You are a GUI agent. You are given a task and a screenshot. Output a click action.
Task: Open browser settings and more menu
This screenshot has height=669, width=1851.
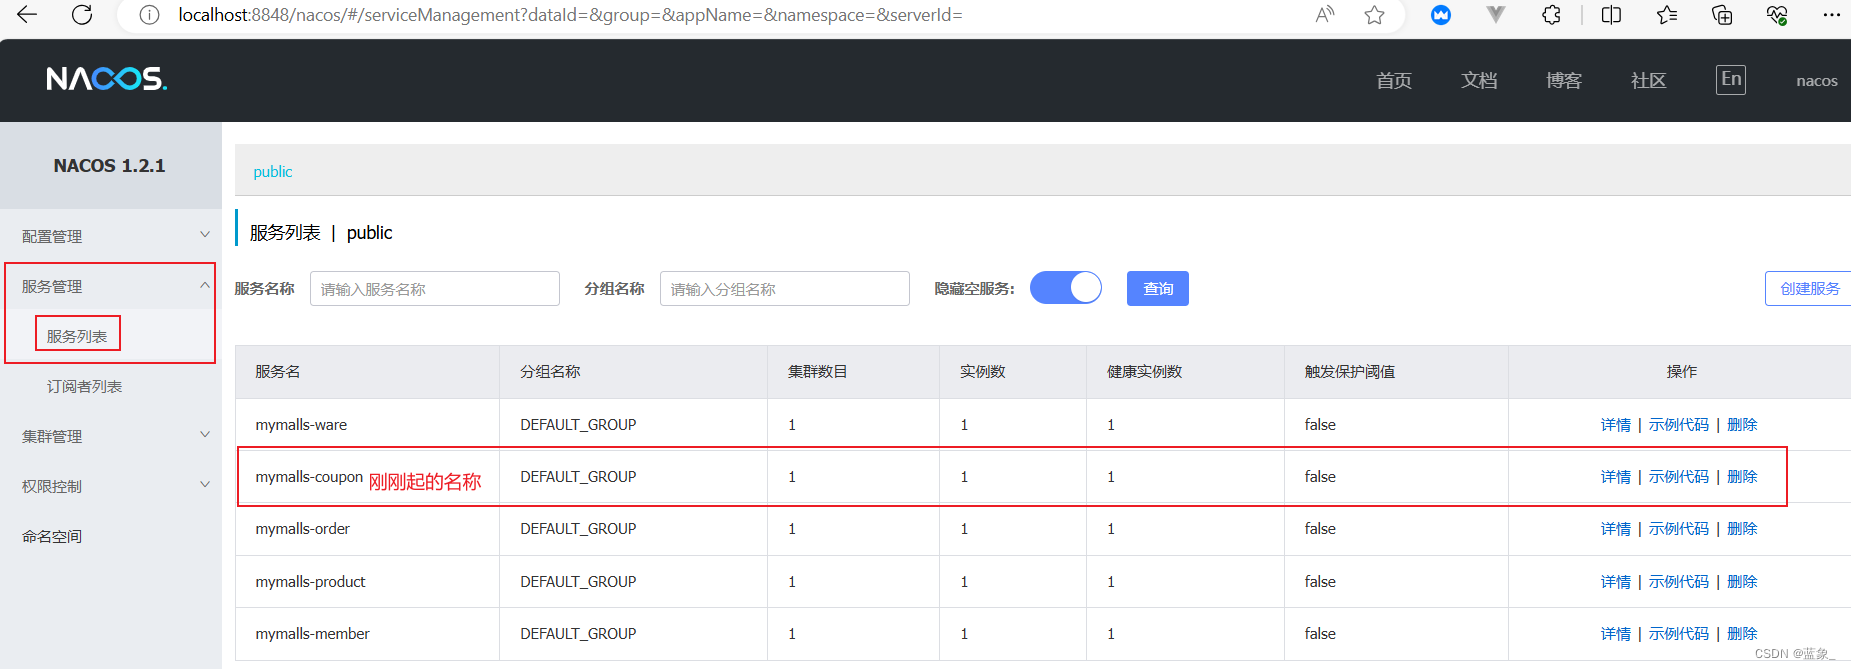[x=1832, y=14]
